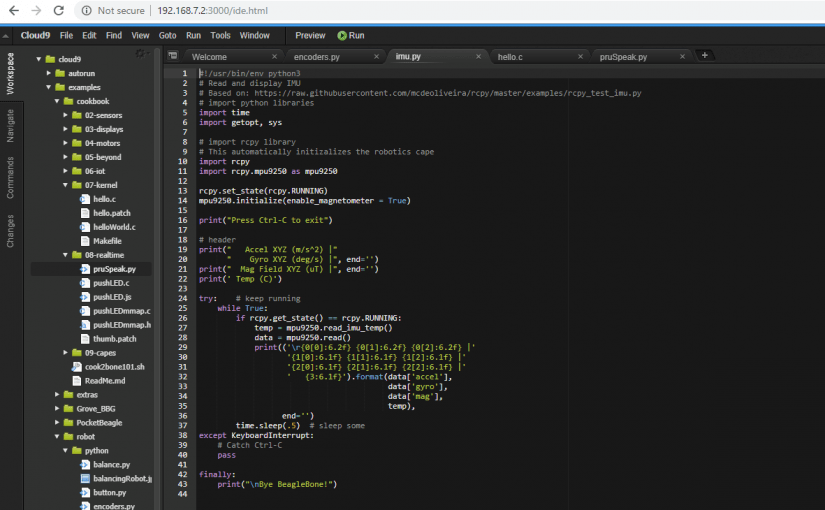Expand the 05-beyond folder
The height and width of the screenshot is (510, 825).
point(65,157)
